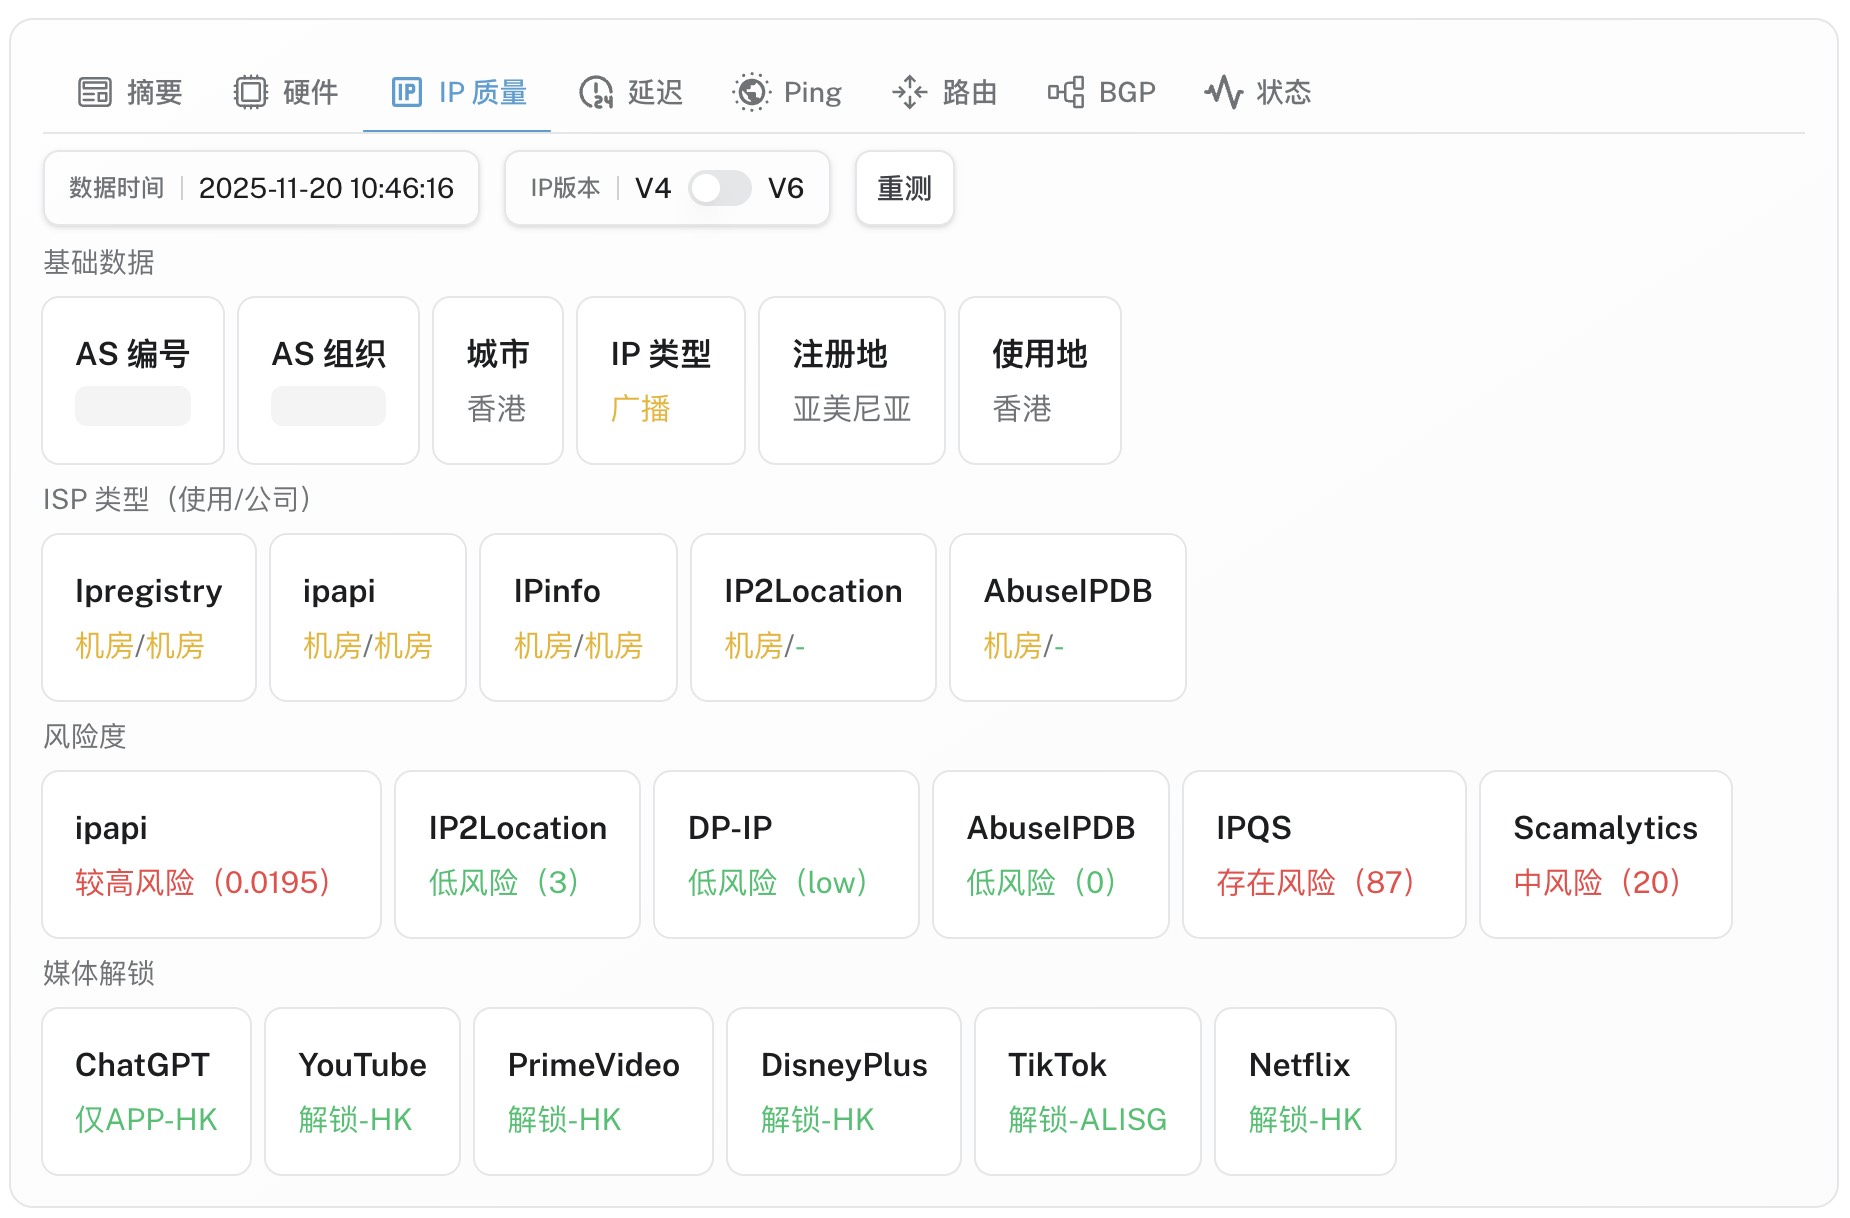Click the ChatGPT unlock card
The width and height of the screenshot is (1850, 1218).
click(x=146, y=1091)
